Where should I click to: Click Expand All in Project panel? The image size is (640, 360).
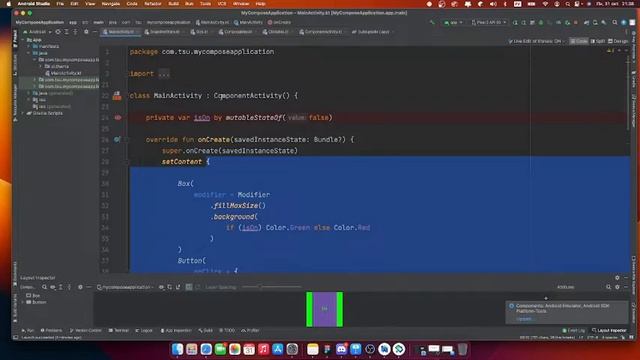pyautogui.click(x=67, y=31)
